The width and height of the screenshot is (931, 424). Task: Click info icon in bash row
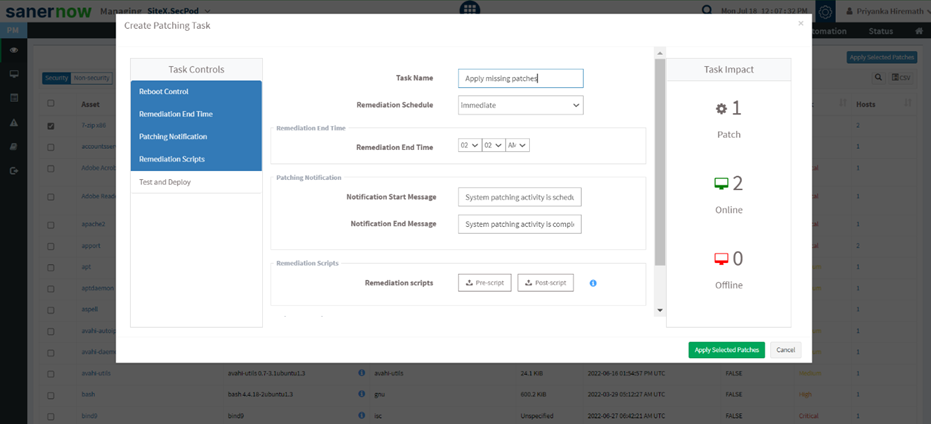(361, 394)
